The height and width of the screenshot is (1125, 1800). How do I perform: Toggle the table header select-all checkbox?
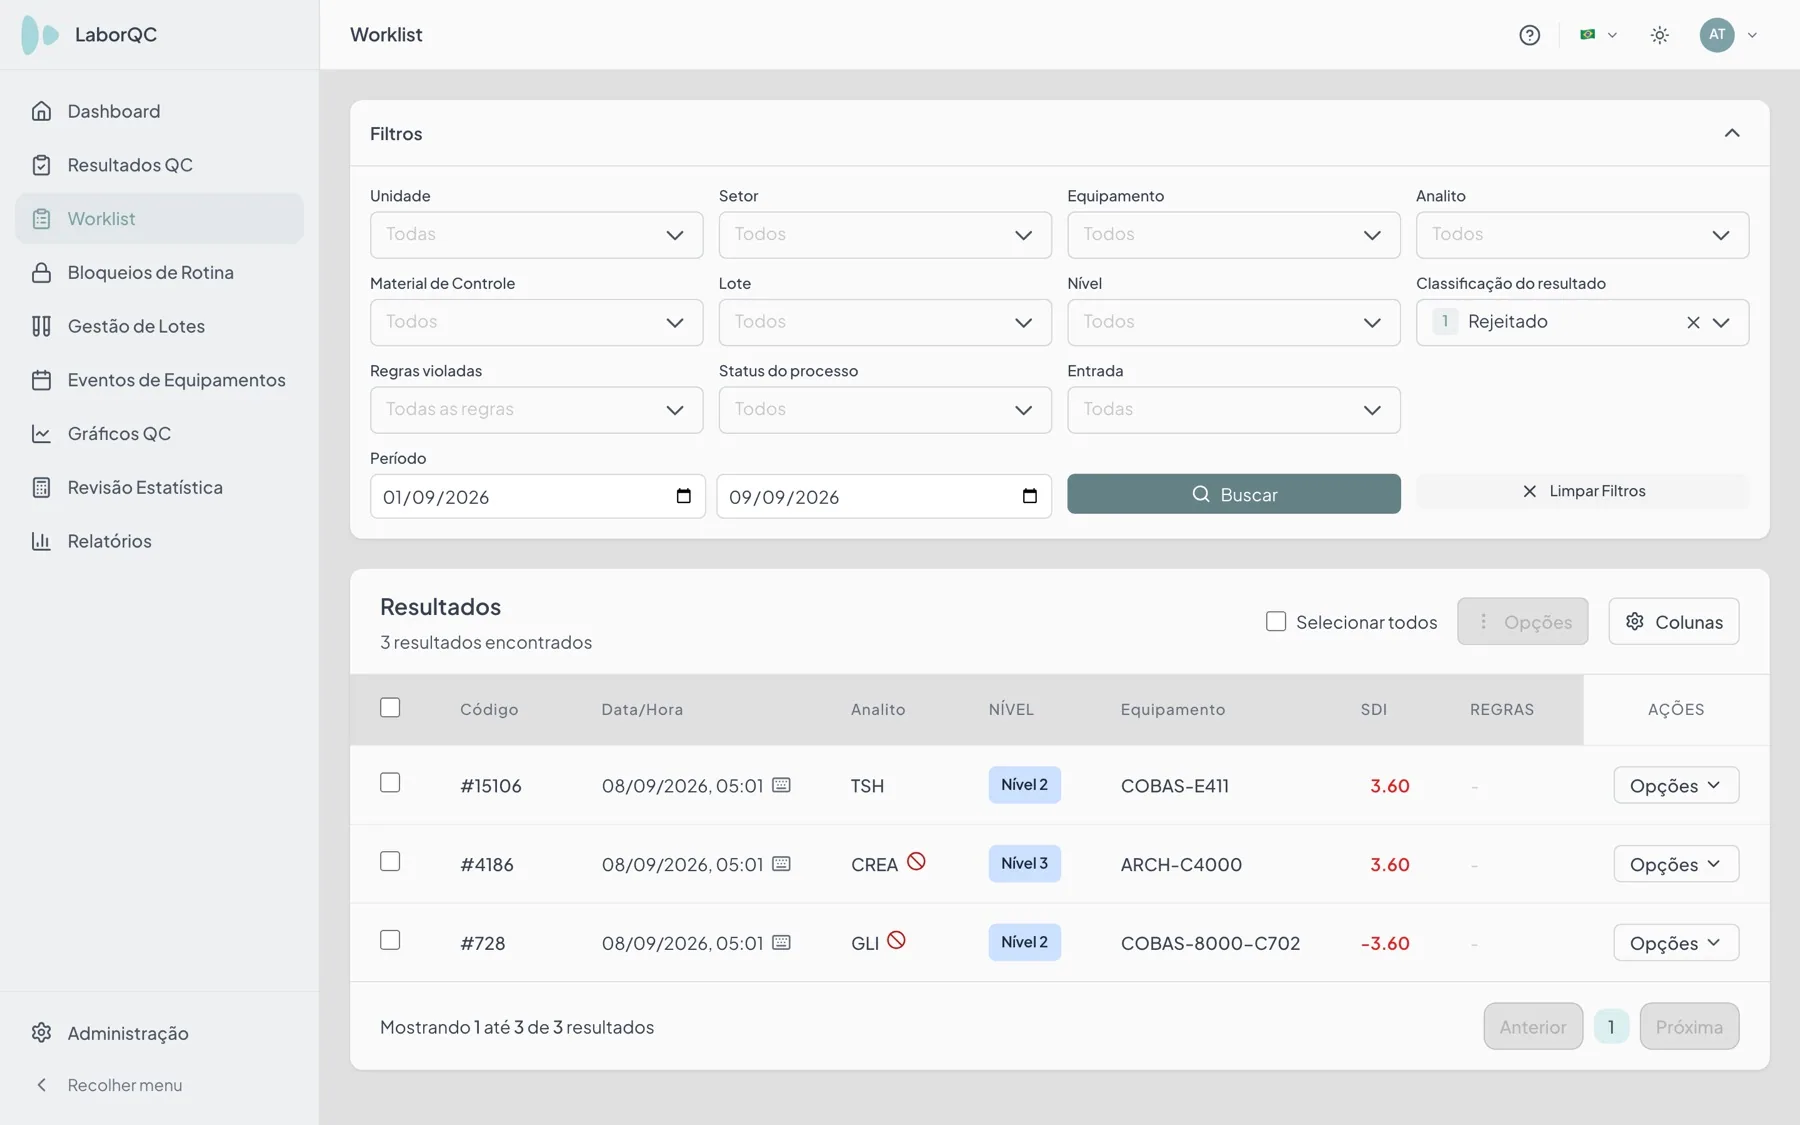(390, 708)
